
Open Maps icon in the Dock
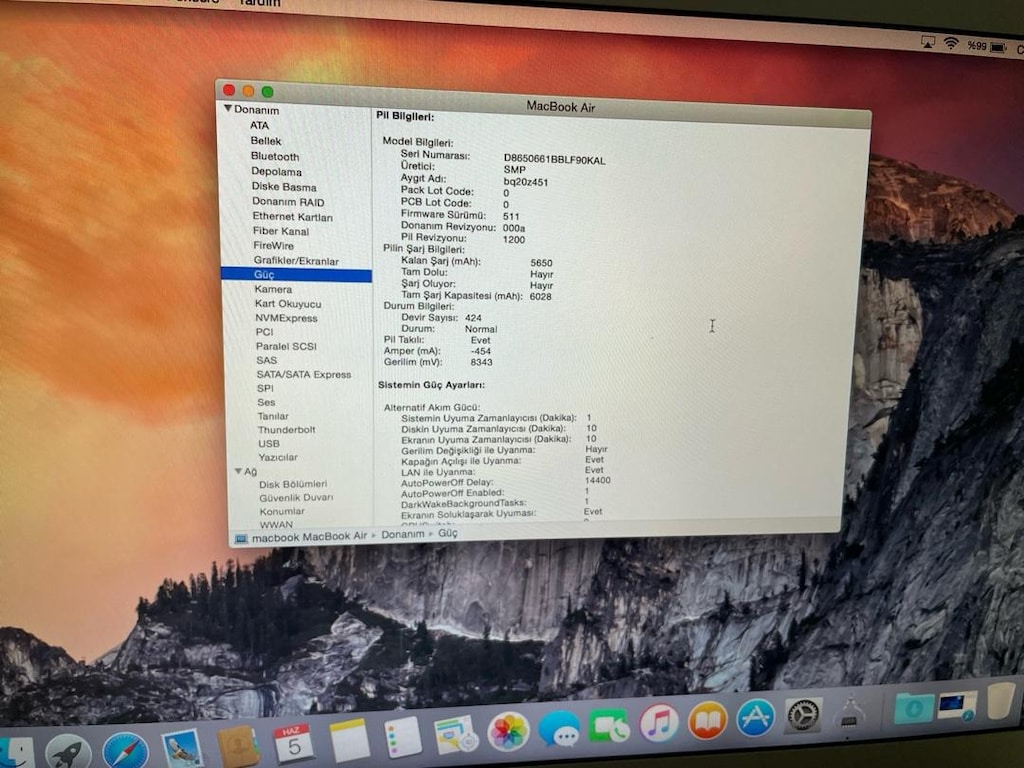click(455, 734)
